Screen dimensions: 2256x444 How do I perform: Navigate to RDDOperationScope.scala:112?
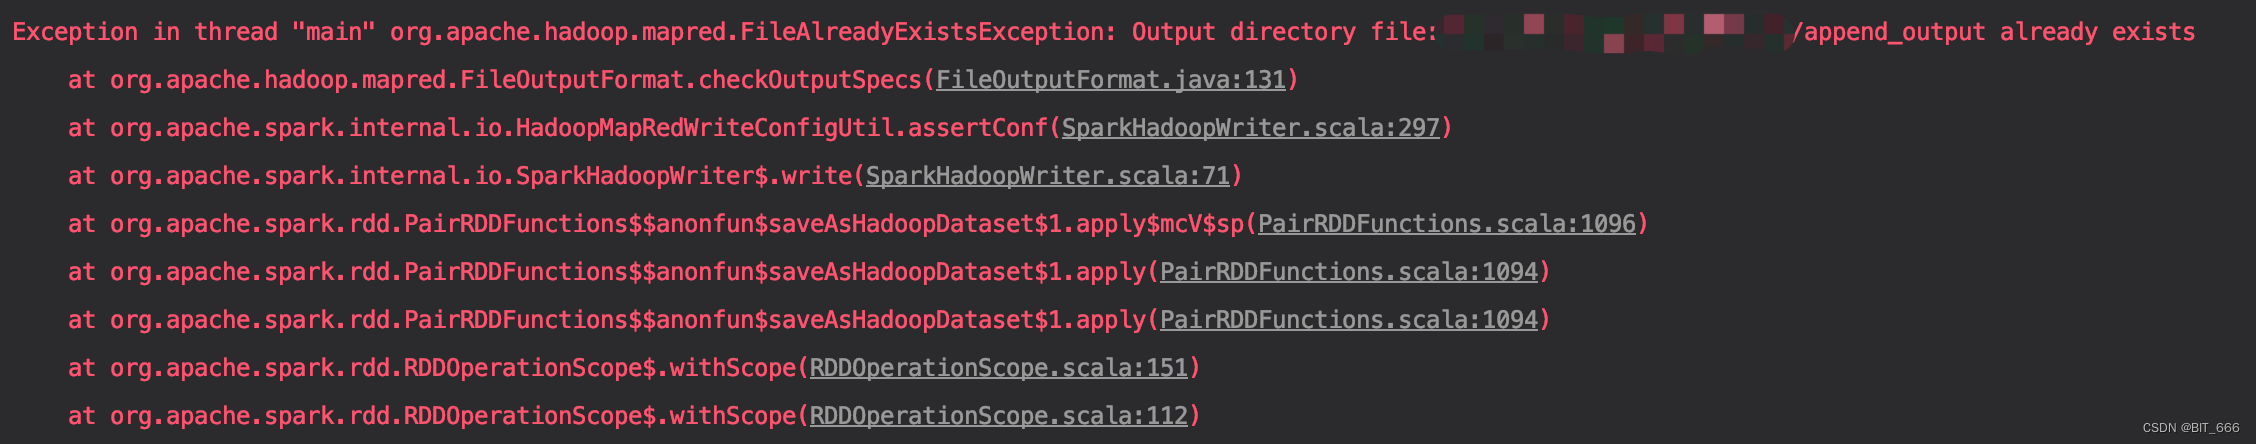tap(998, 416)
